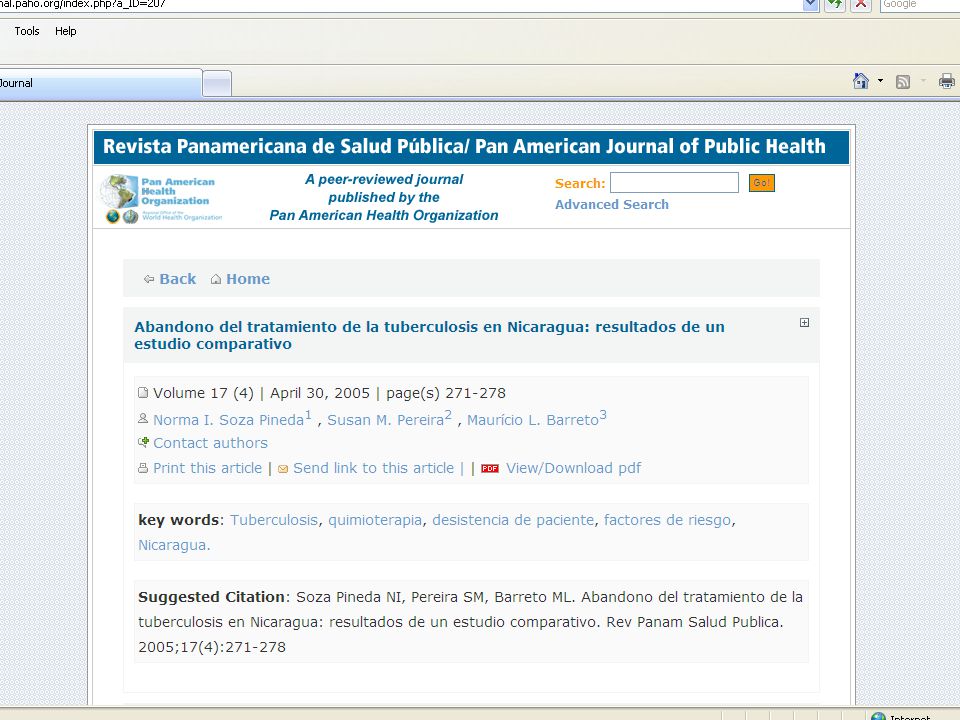Select the Journal browser tab

point(100,83)
